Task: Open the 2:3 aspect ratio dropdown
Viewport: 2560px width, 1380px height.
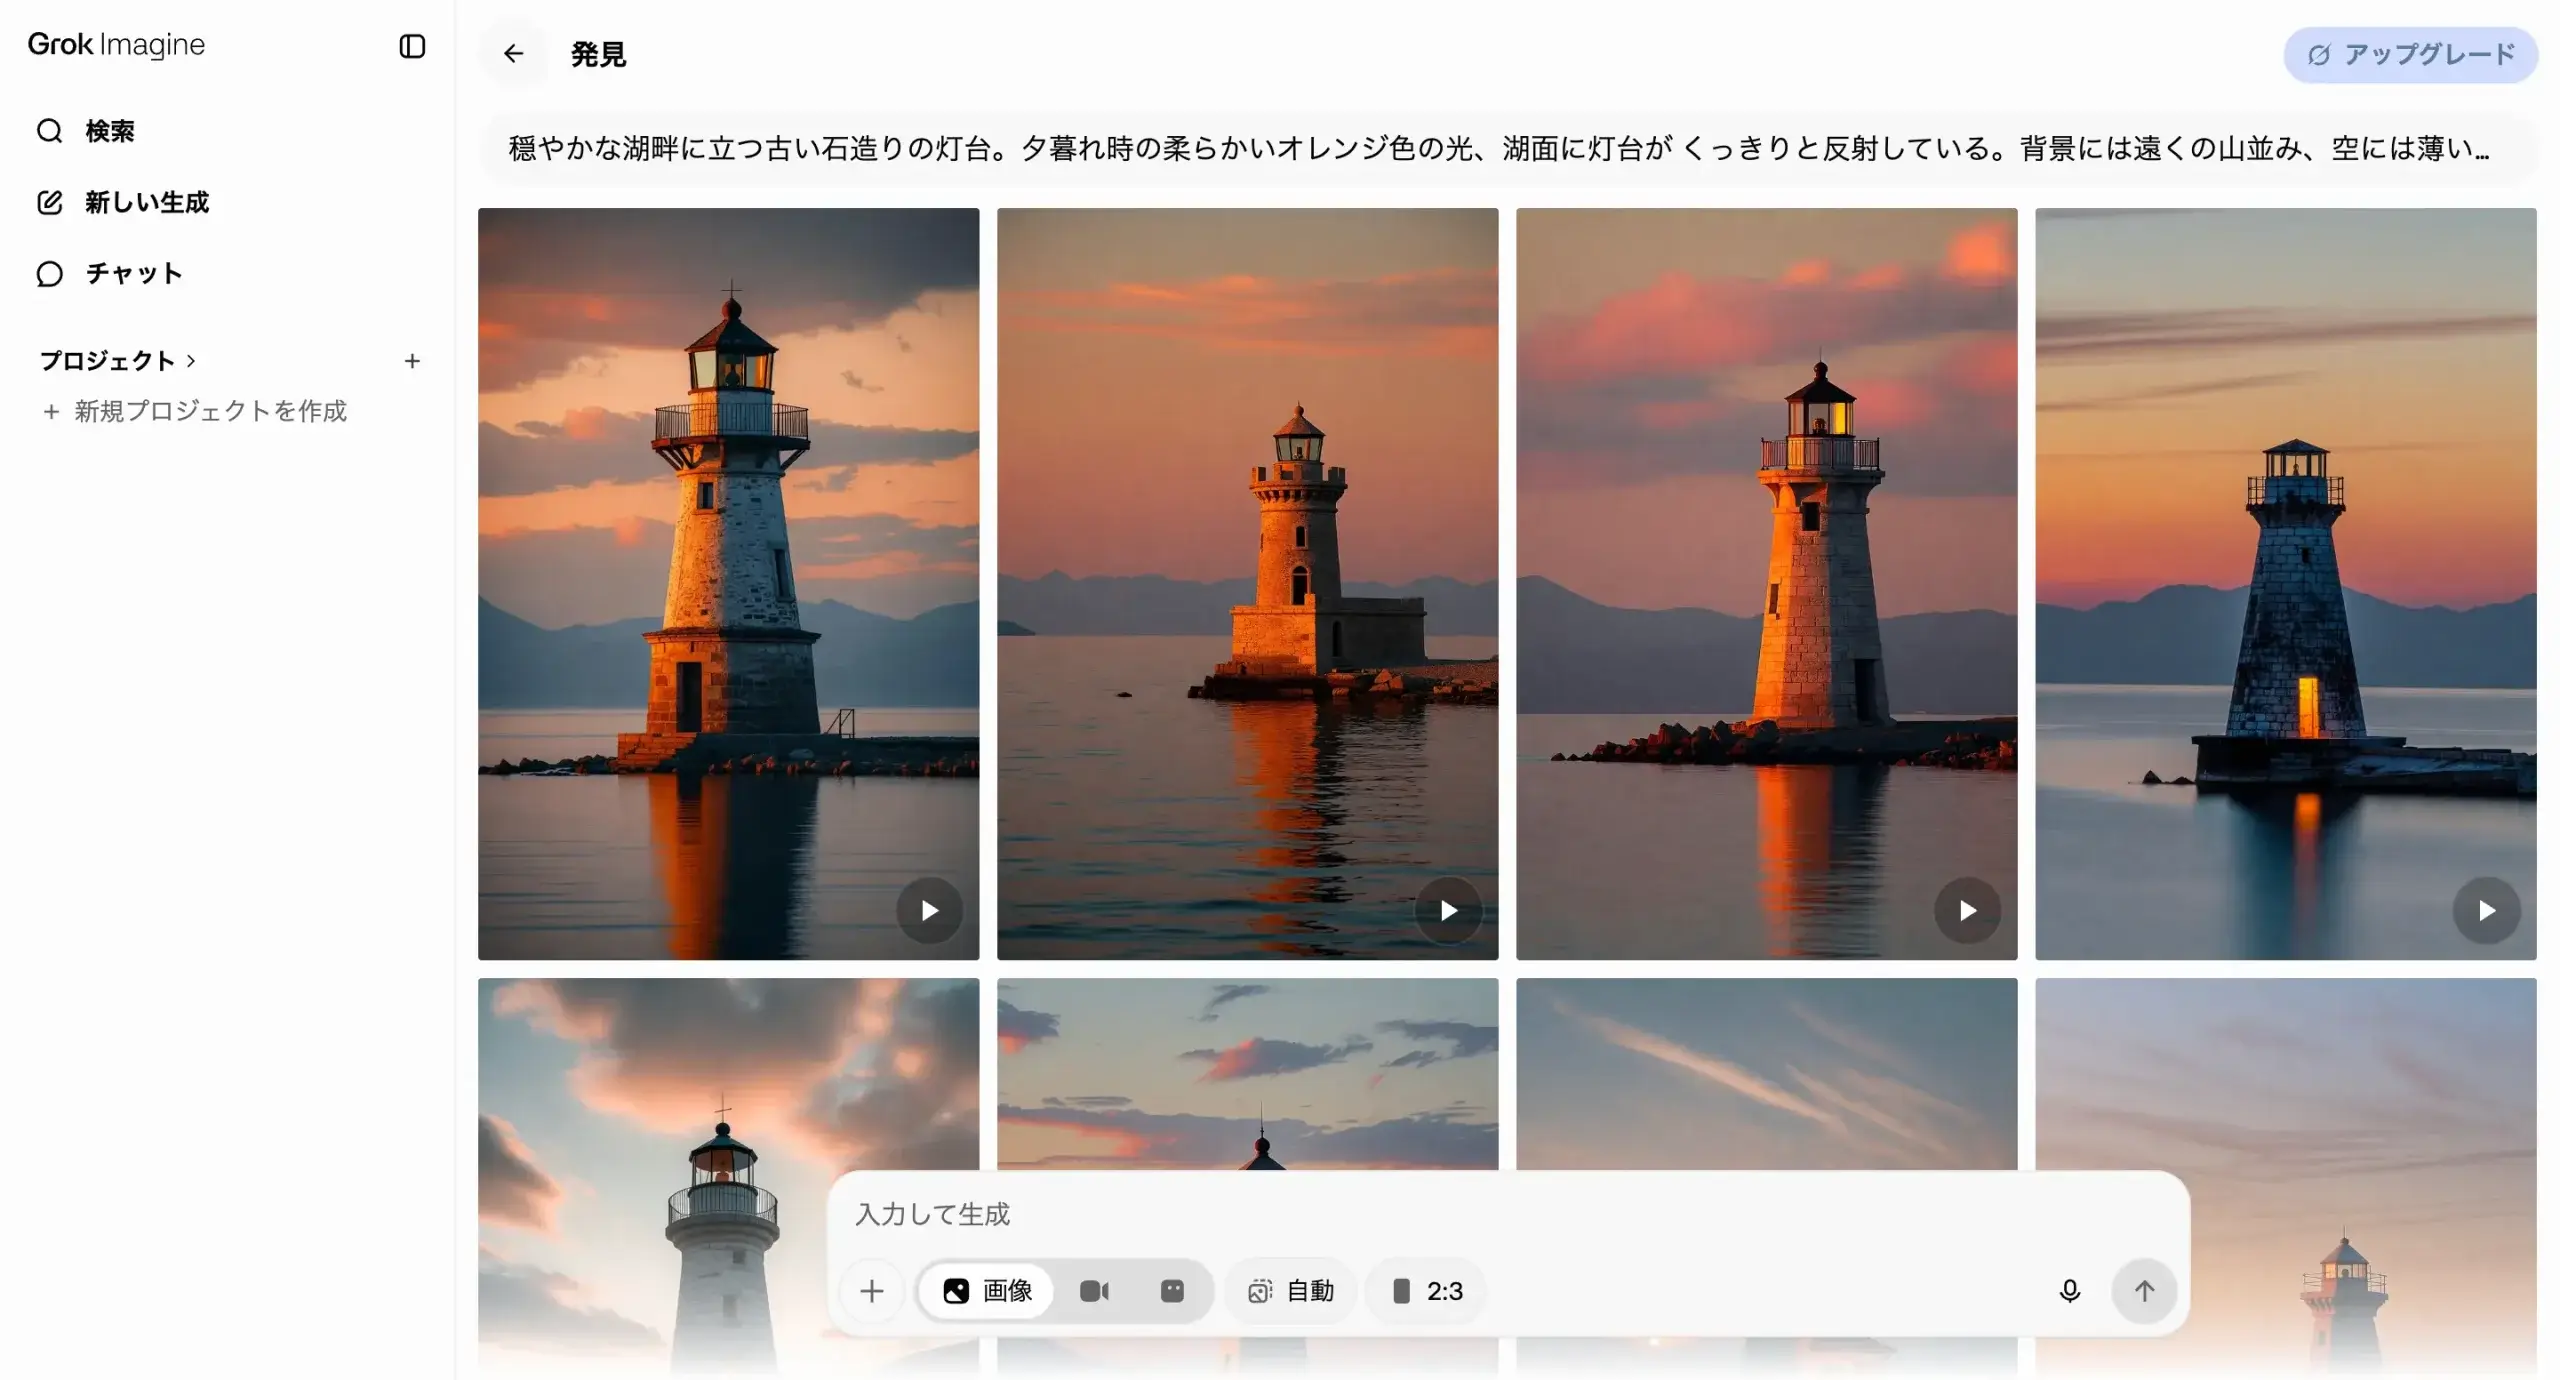Action: [1427, 1291]
